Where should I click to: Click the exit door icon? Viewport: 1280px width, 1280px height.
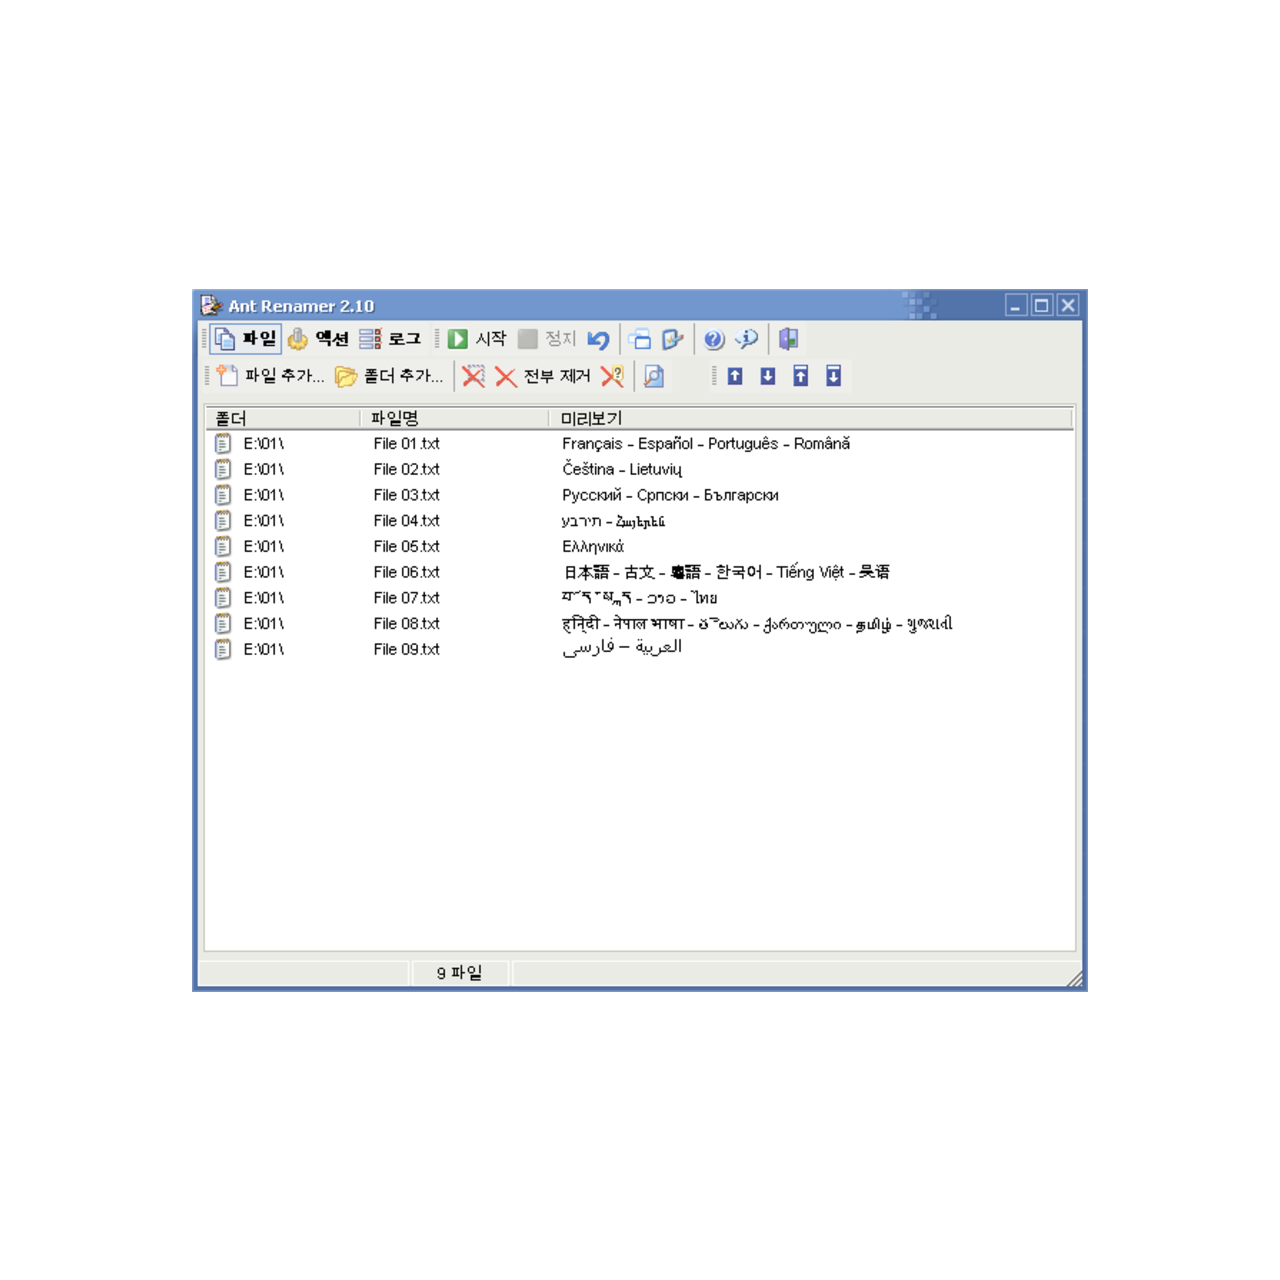[x=788, y=340]
